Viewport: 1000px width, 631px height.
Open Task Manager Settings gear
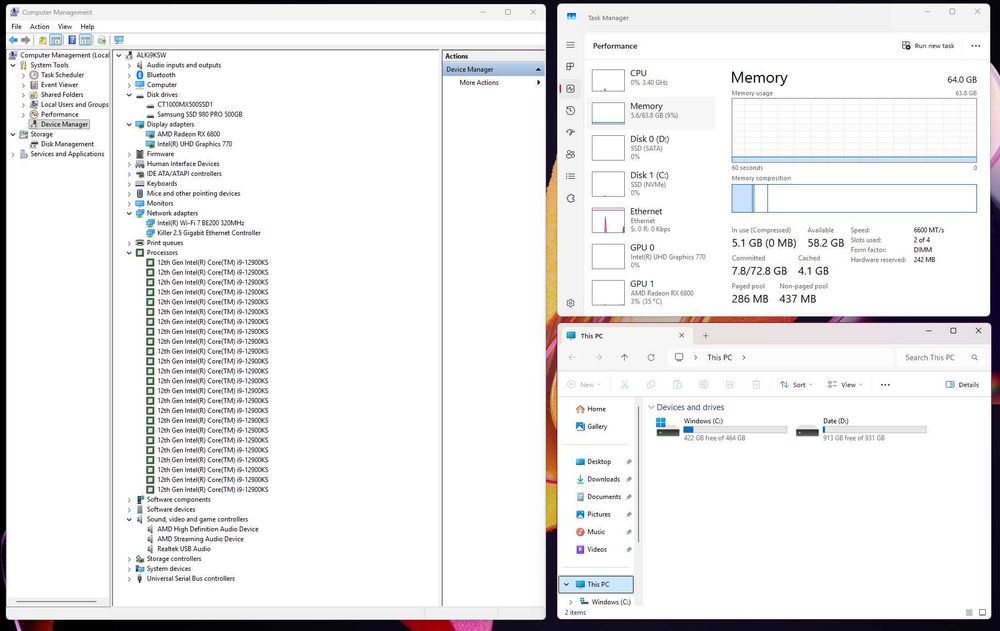point(571,303)
